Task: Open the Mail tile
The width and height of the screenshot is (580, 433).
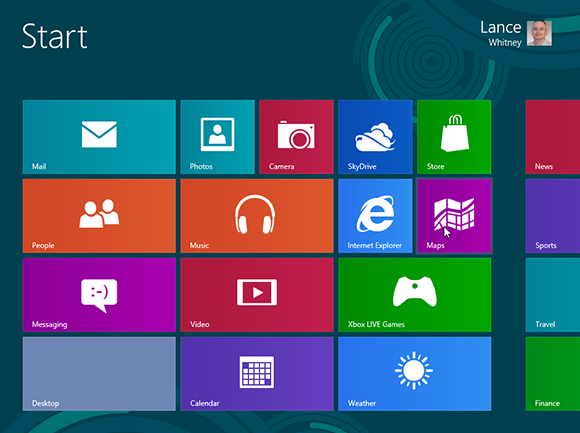Action: pos(99,137)
